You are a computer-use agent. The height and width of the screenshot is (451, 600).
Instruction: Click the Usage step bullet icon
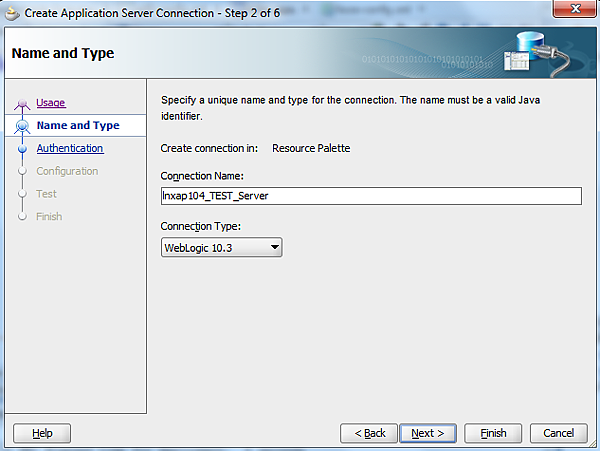pos(22,104)
